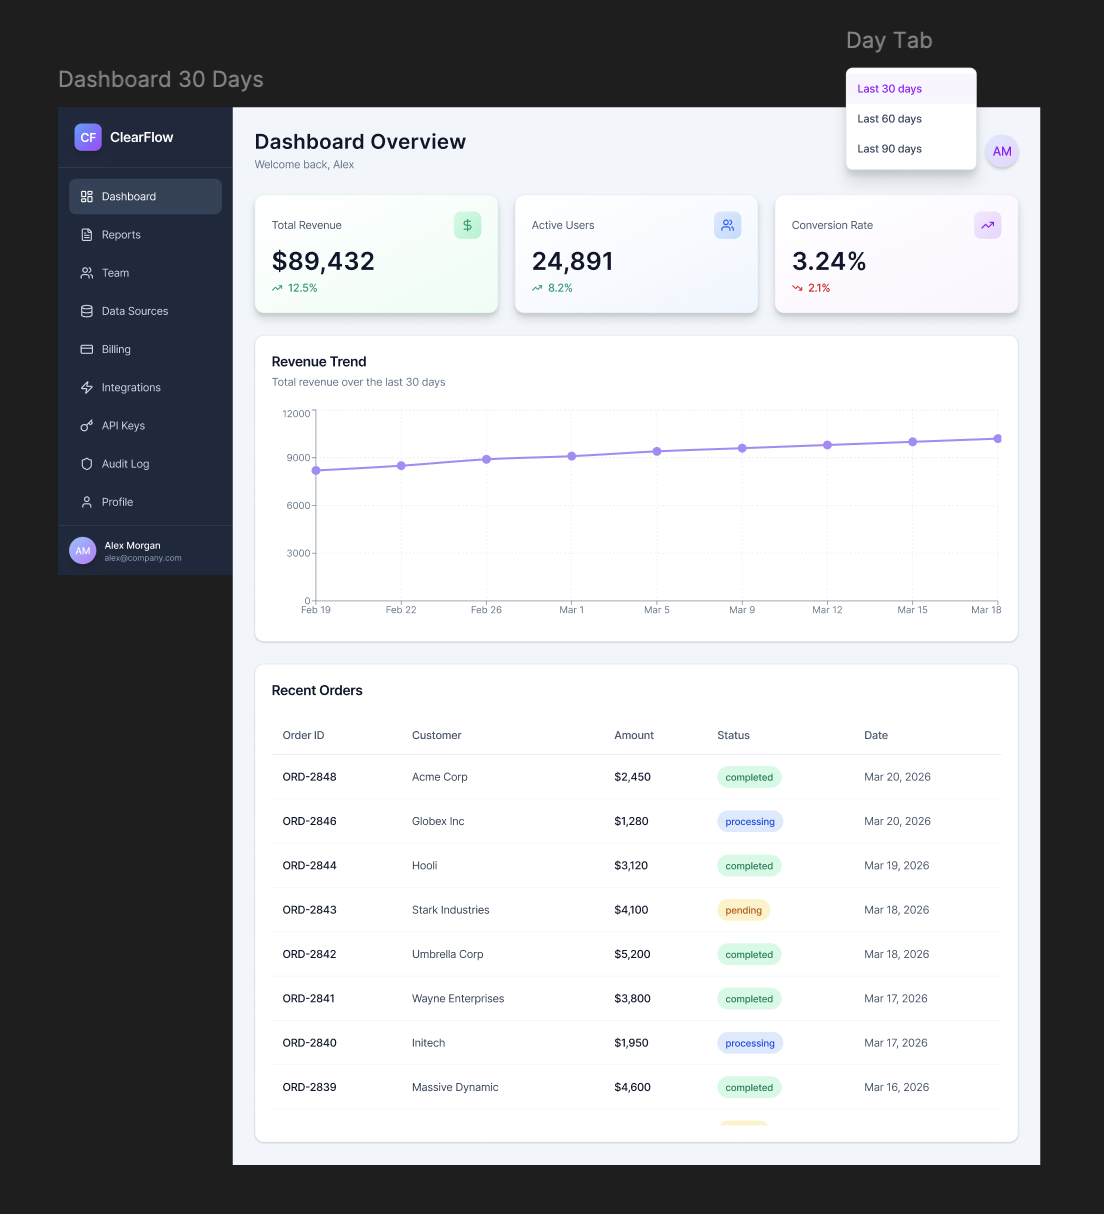
Task: Click the dollar sign icon on Total Revenue
Action: point(468,225)
